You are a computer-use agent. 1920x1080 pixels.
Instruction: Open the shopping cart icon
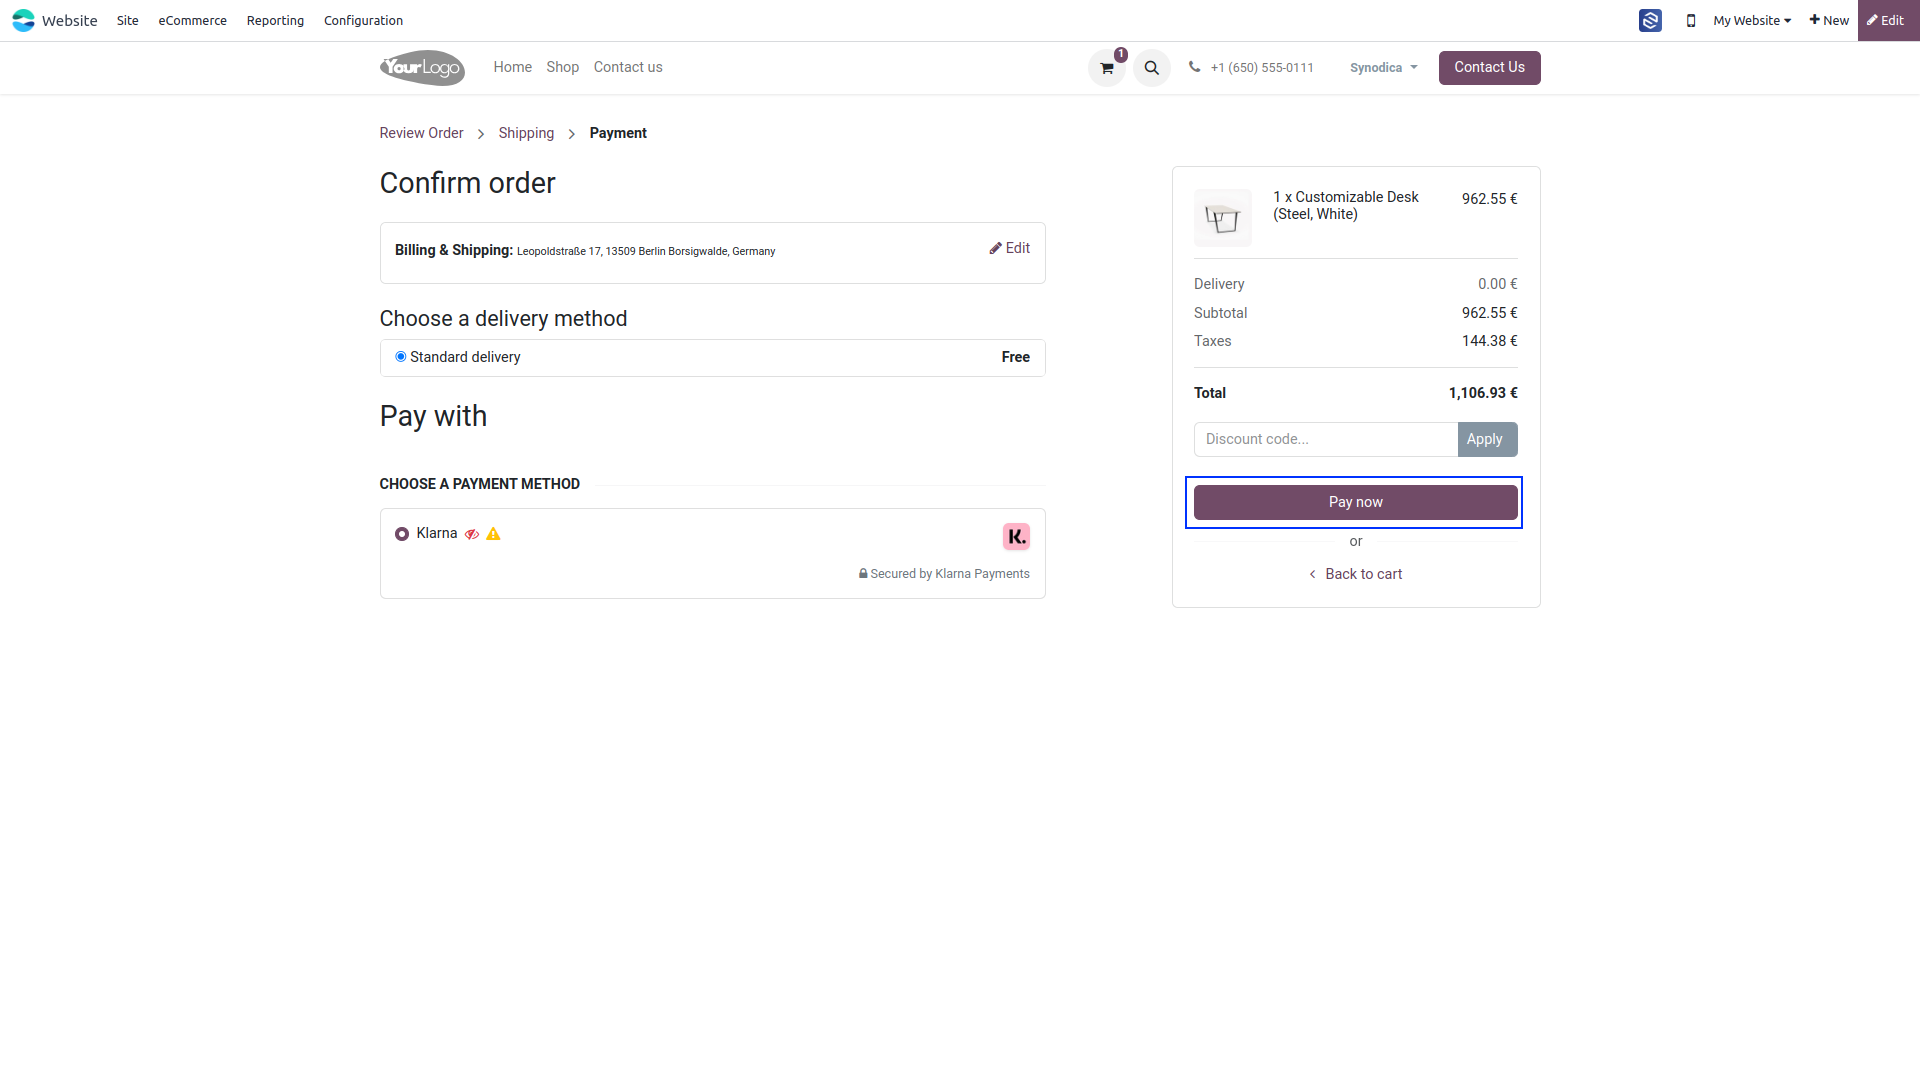point(1107,68)
